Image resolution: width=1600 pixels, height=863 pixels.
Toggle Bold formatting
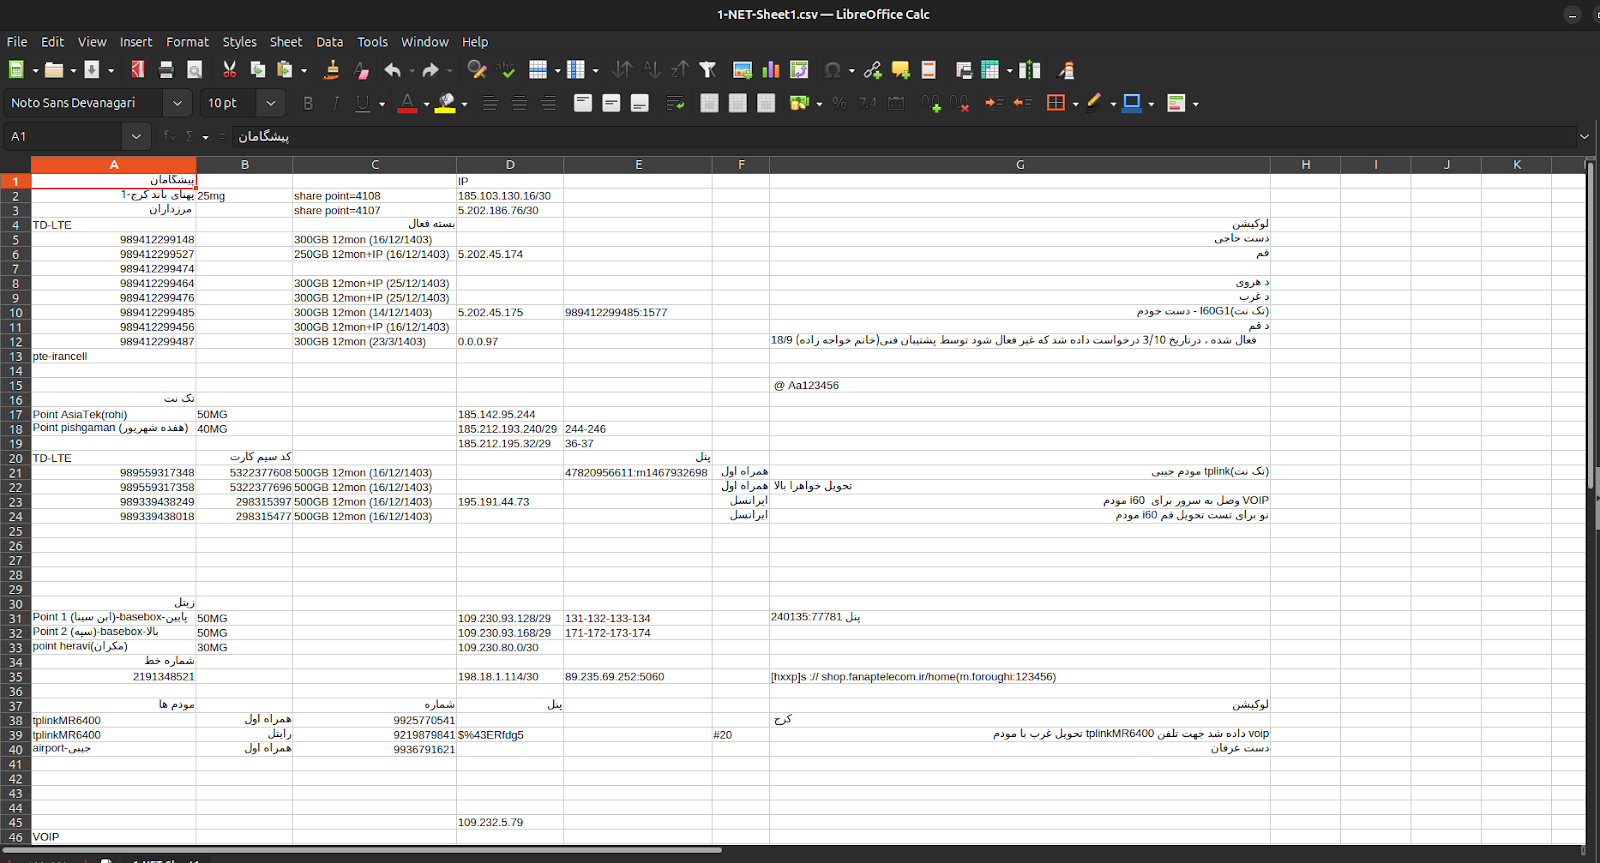click(x=308, y=103)
